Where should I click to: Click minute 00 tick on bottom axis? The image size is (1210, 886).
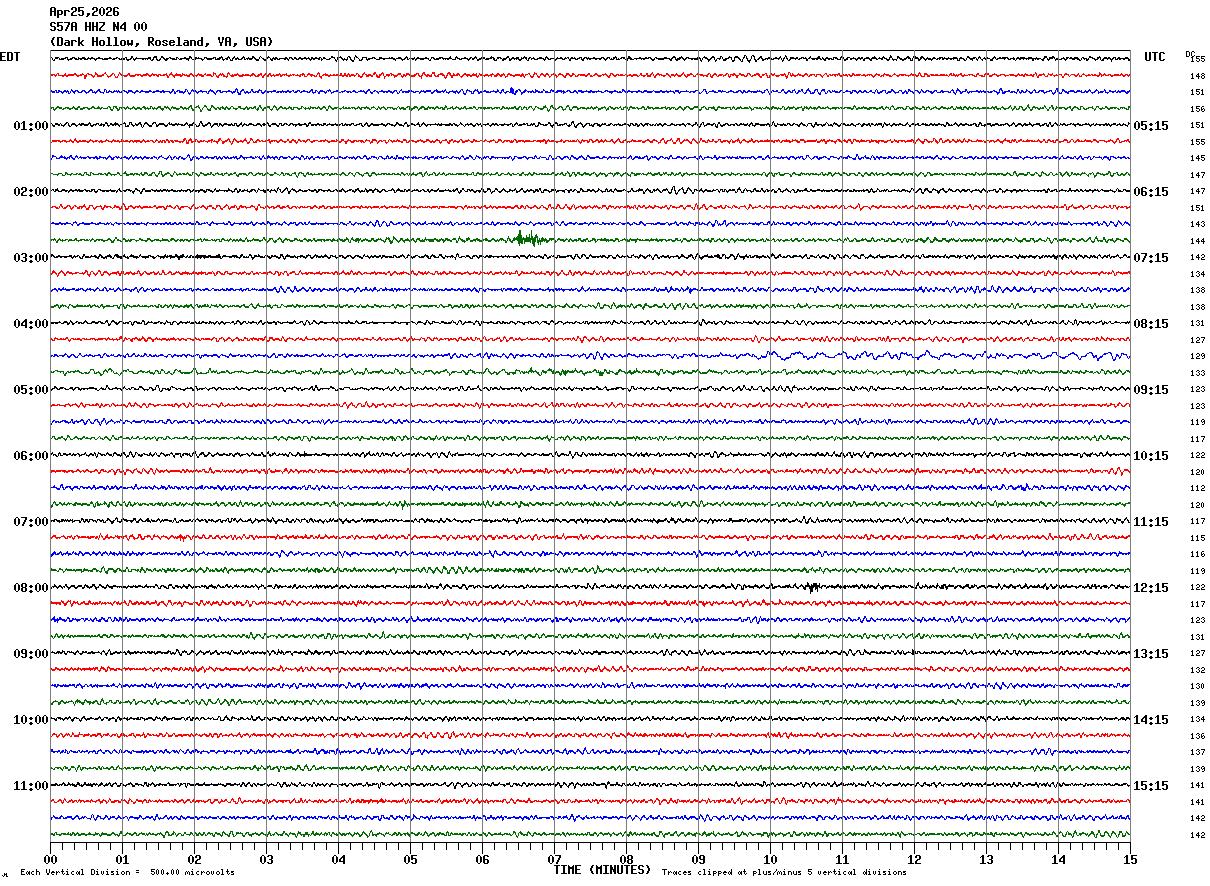[50, 859]
